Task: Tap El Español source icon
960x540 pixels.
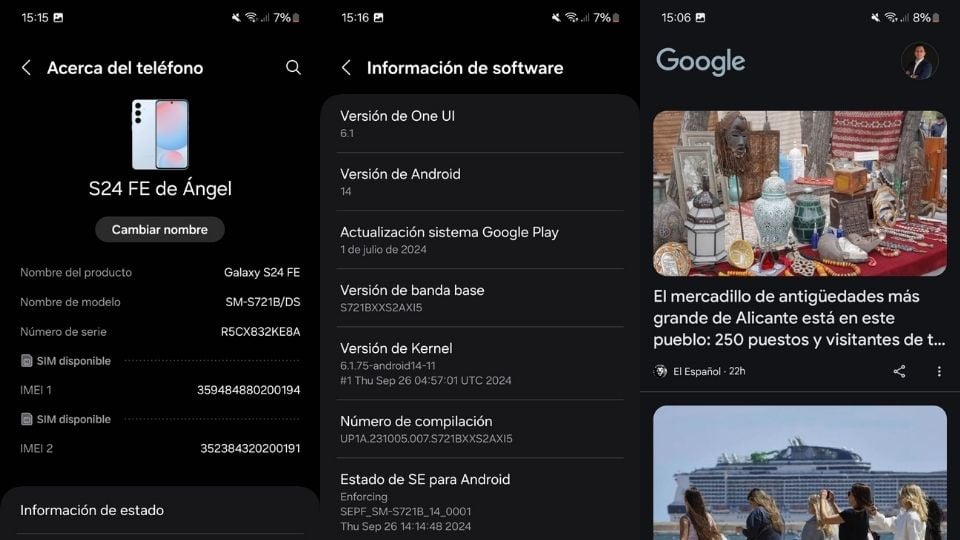Action: pyautogui.click(x=661, y=371)
